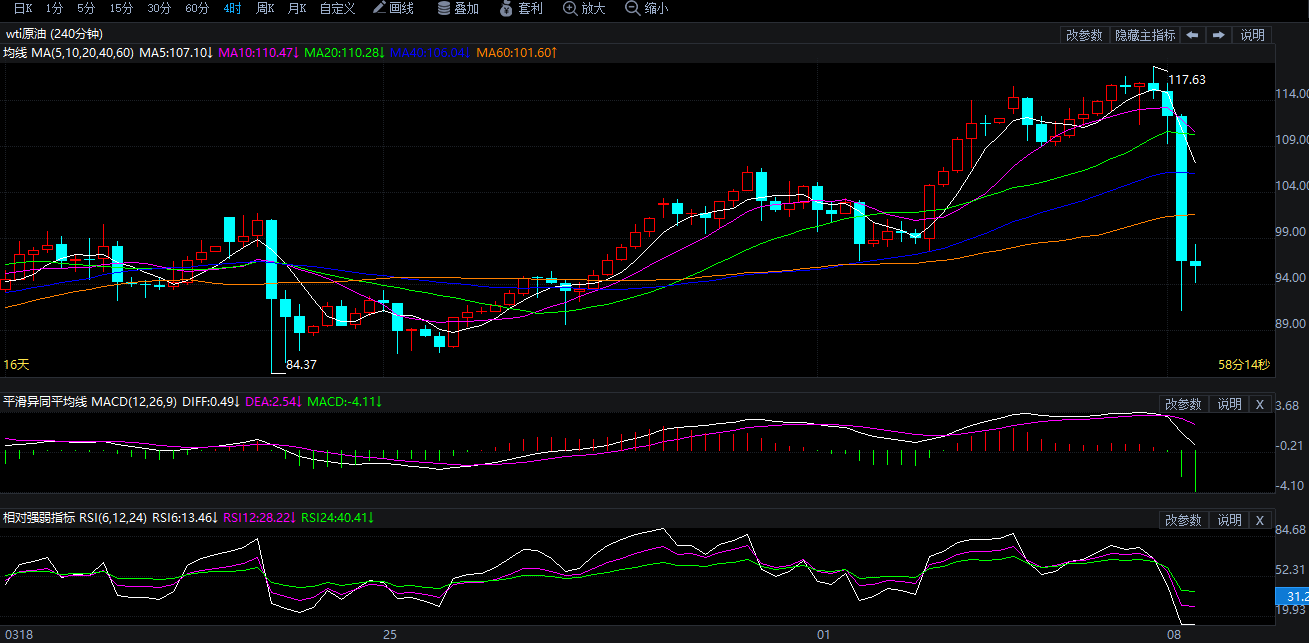
Task: Click the 117.63 high price label
Action: coord(1186,80)
